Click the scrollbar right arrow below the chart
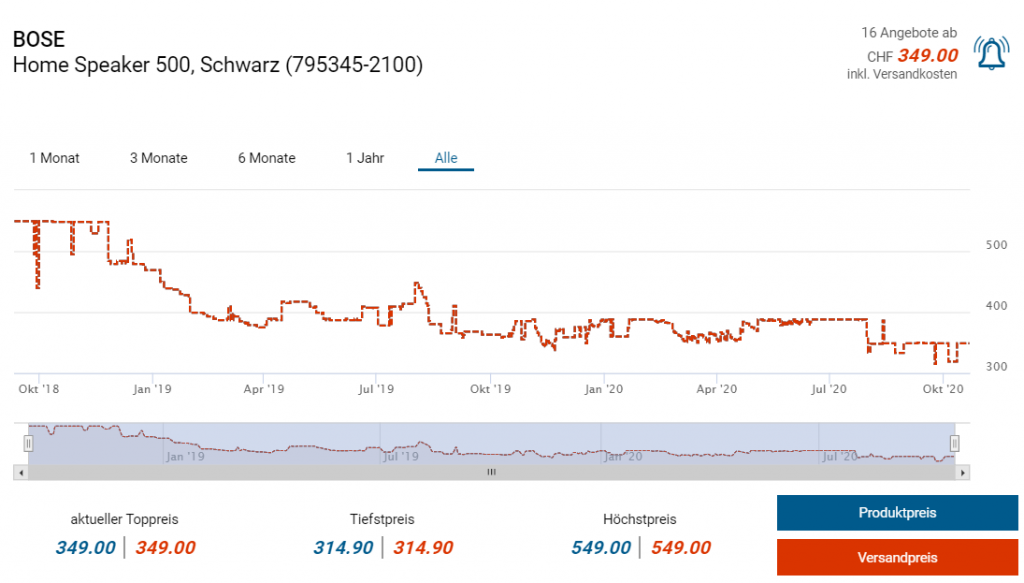The height and width of the screenshot is (583, 1024). (x=962, y=472)
